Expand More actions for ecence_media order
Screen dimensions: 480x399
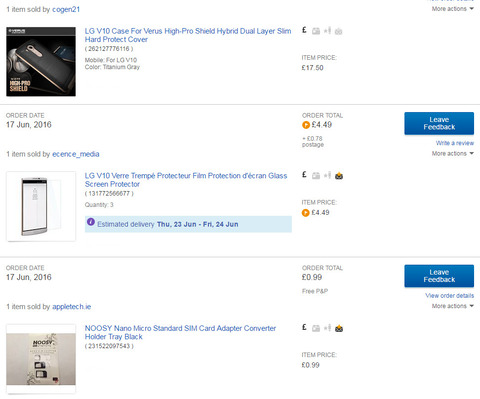[452, 154]
